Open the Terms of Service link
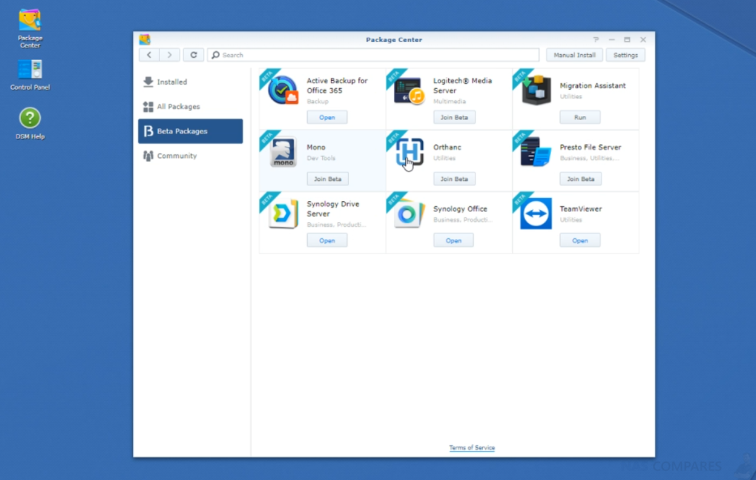The width and height of the screenshot is (756, 480). pos(472,448)
